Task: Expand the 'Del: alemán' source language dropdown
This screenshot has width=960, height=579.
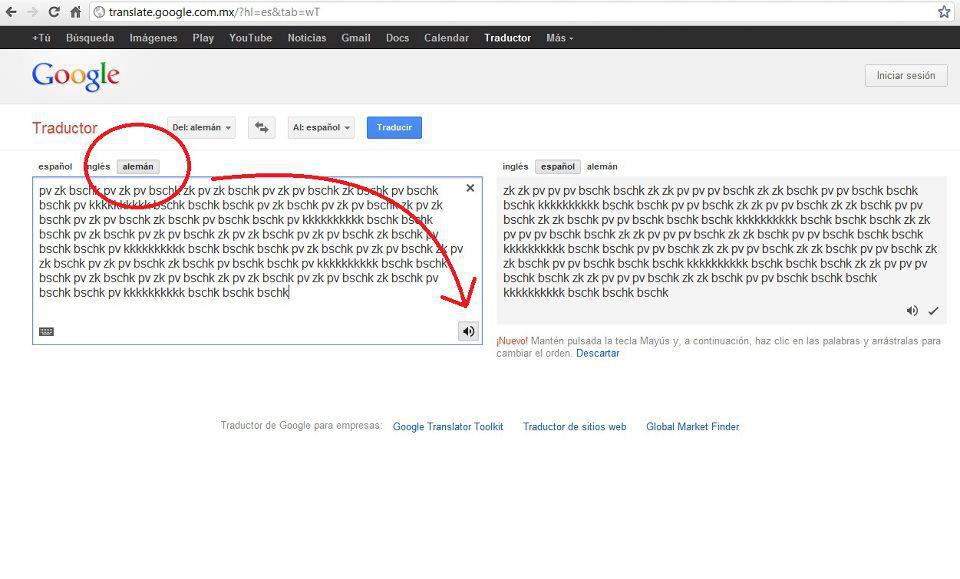Action: point(201,127)
